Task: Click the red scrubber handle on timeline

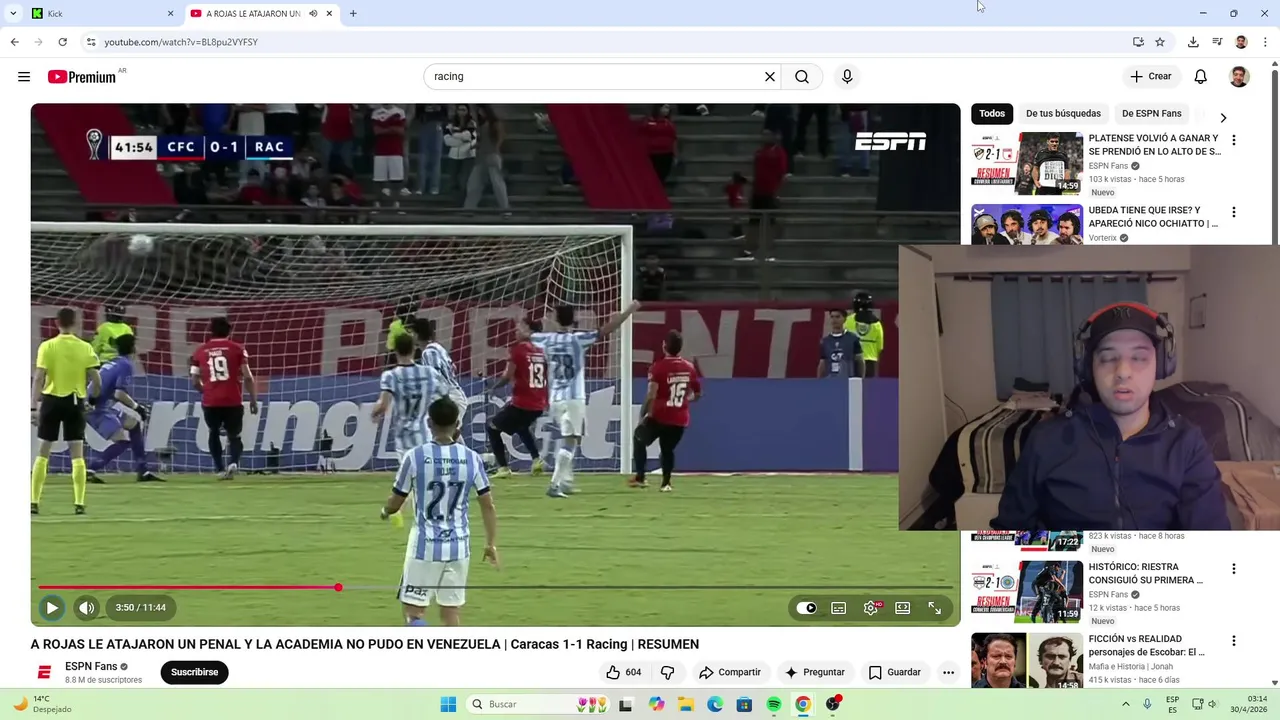Action: [x=338, y=587]
